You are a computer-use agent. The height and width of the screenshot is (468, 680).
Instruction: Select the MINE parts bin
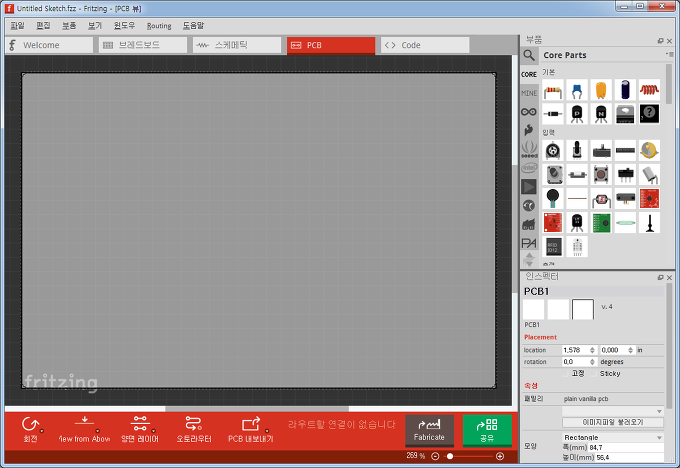coord(529,93)
